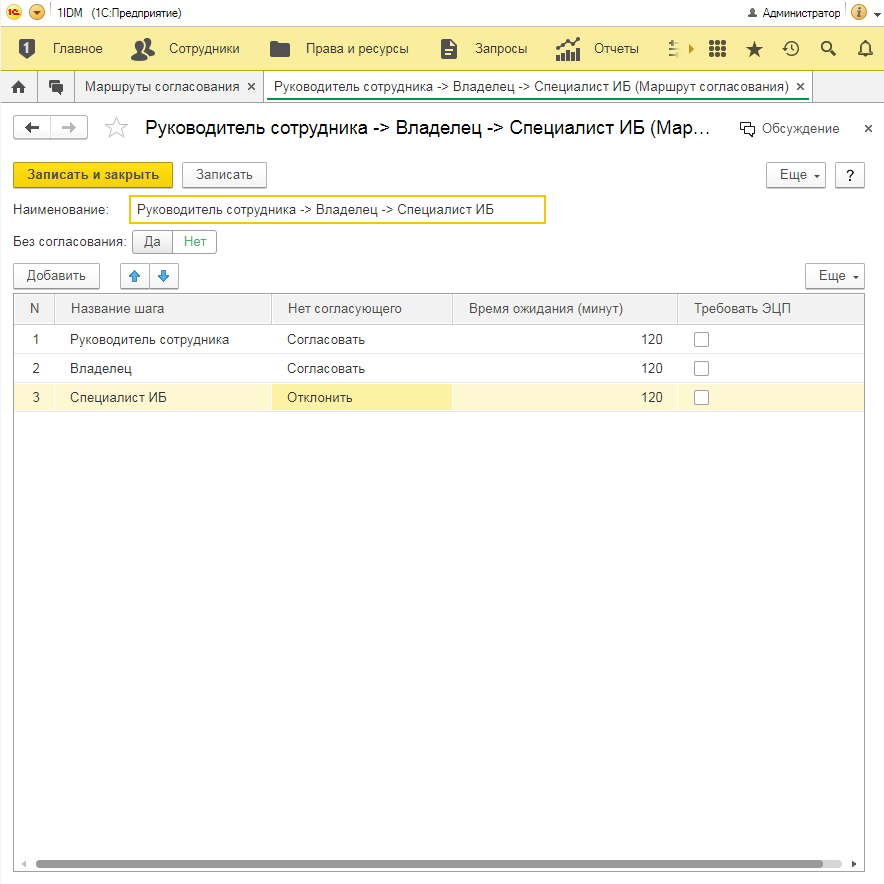884x884 pixels.
Task: Open the functions menu grid icon
Action: point(717,49)
